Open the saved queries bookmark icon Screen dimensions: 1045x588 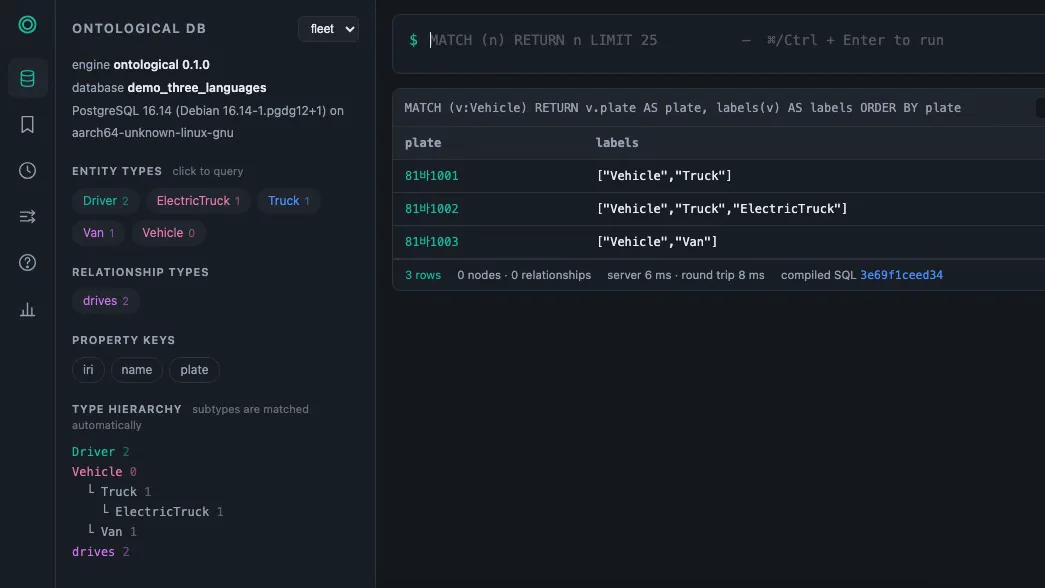(x=27, y=125)
